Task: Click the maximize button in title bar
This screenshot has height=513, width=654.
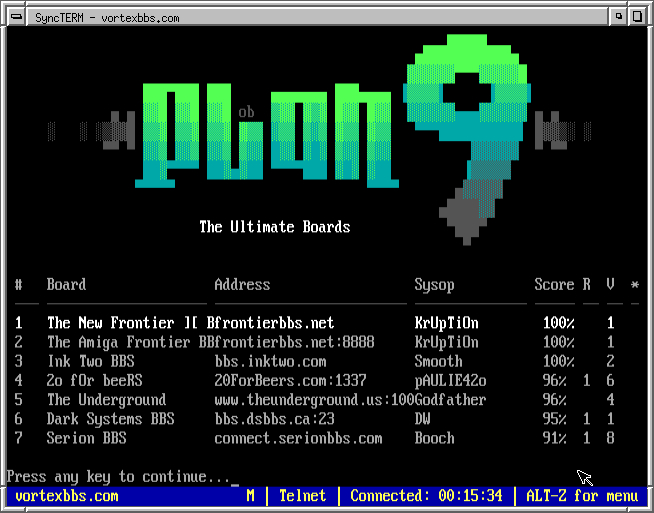Action: point(637,17)
